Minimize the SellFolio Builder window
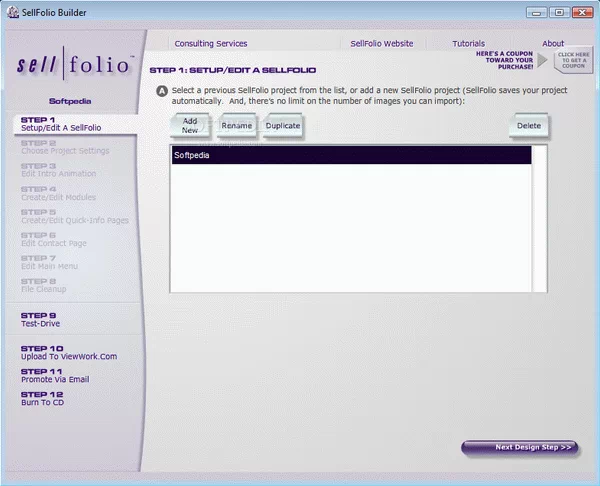Image resolution: width=600 pixels, height=486 pixels. (536, 13)
